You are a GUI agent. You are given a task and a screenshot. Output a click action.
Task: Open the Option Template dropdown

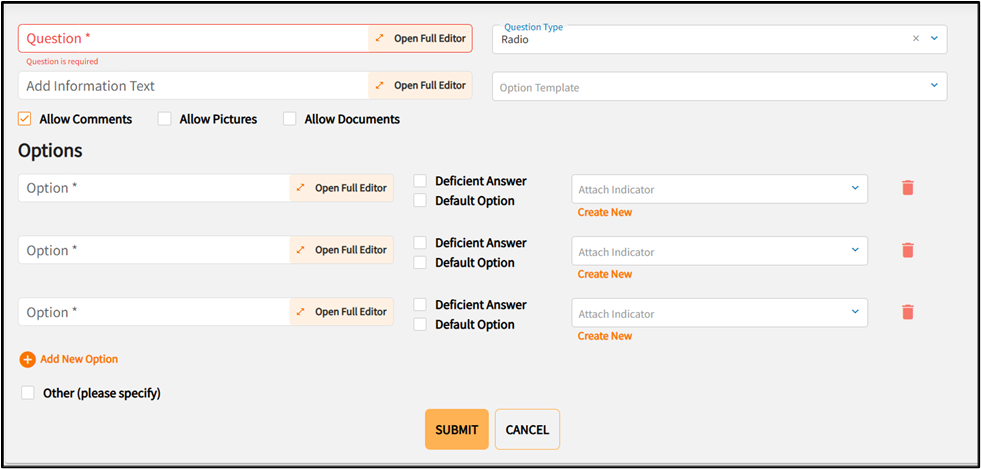[934, 86]
